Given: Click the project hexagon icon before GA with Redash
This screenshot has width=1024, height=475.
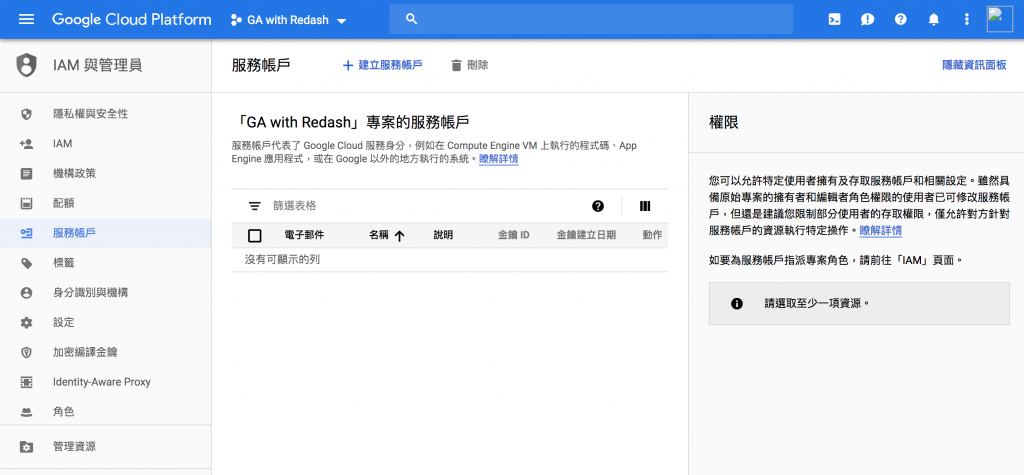Looking at the screenshot, I should (x=236, y=20).
